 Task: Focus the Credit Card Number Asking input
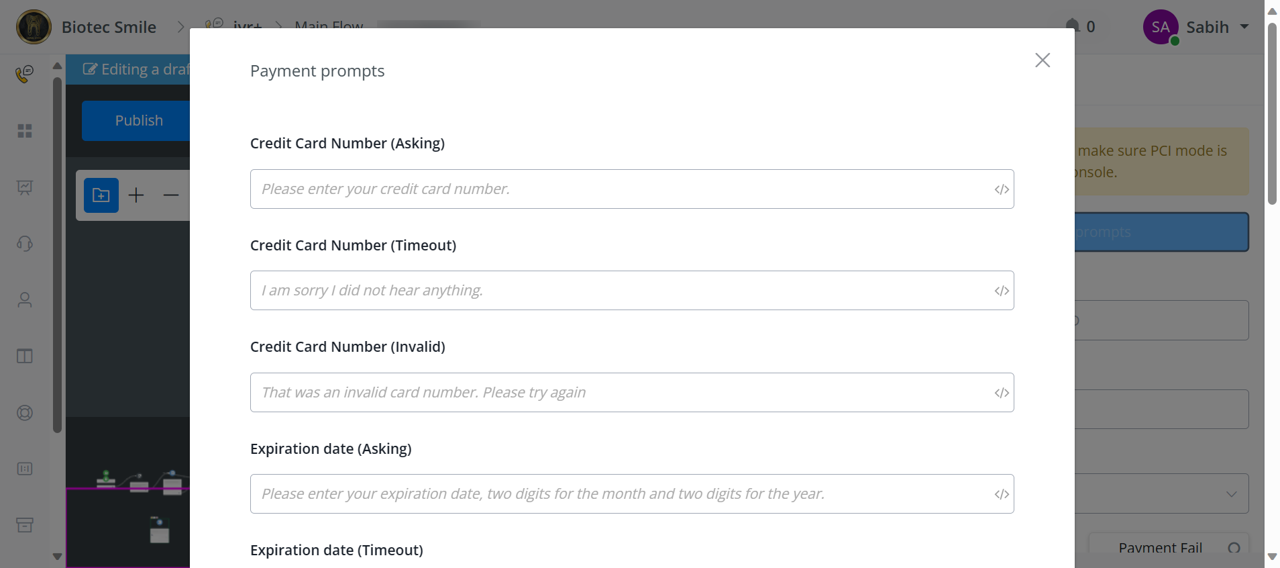(632, 189)
